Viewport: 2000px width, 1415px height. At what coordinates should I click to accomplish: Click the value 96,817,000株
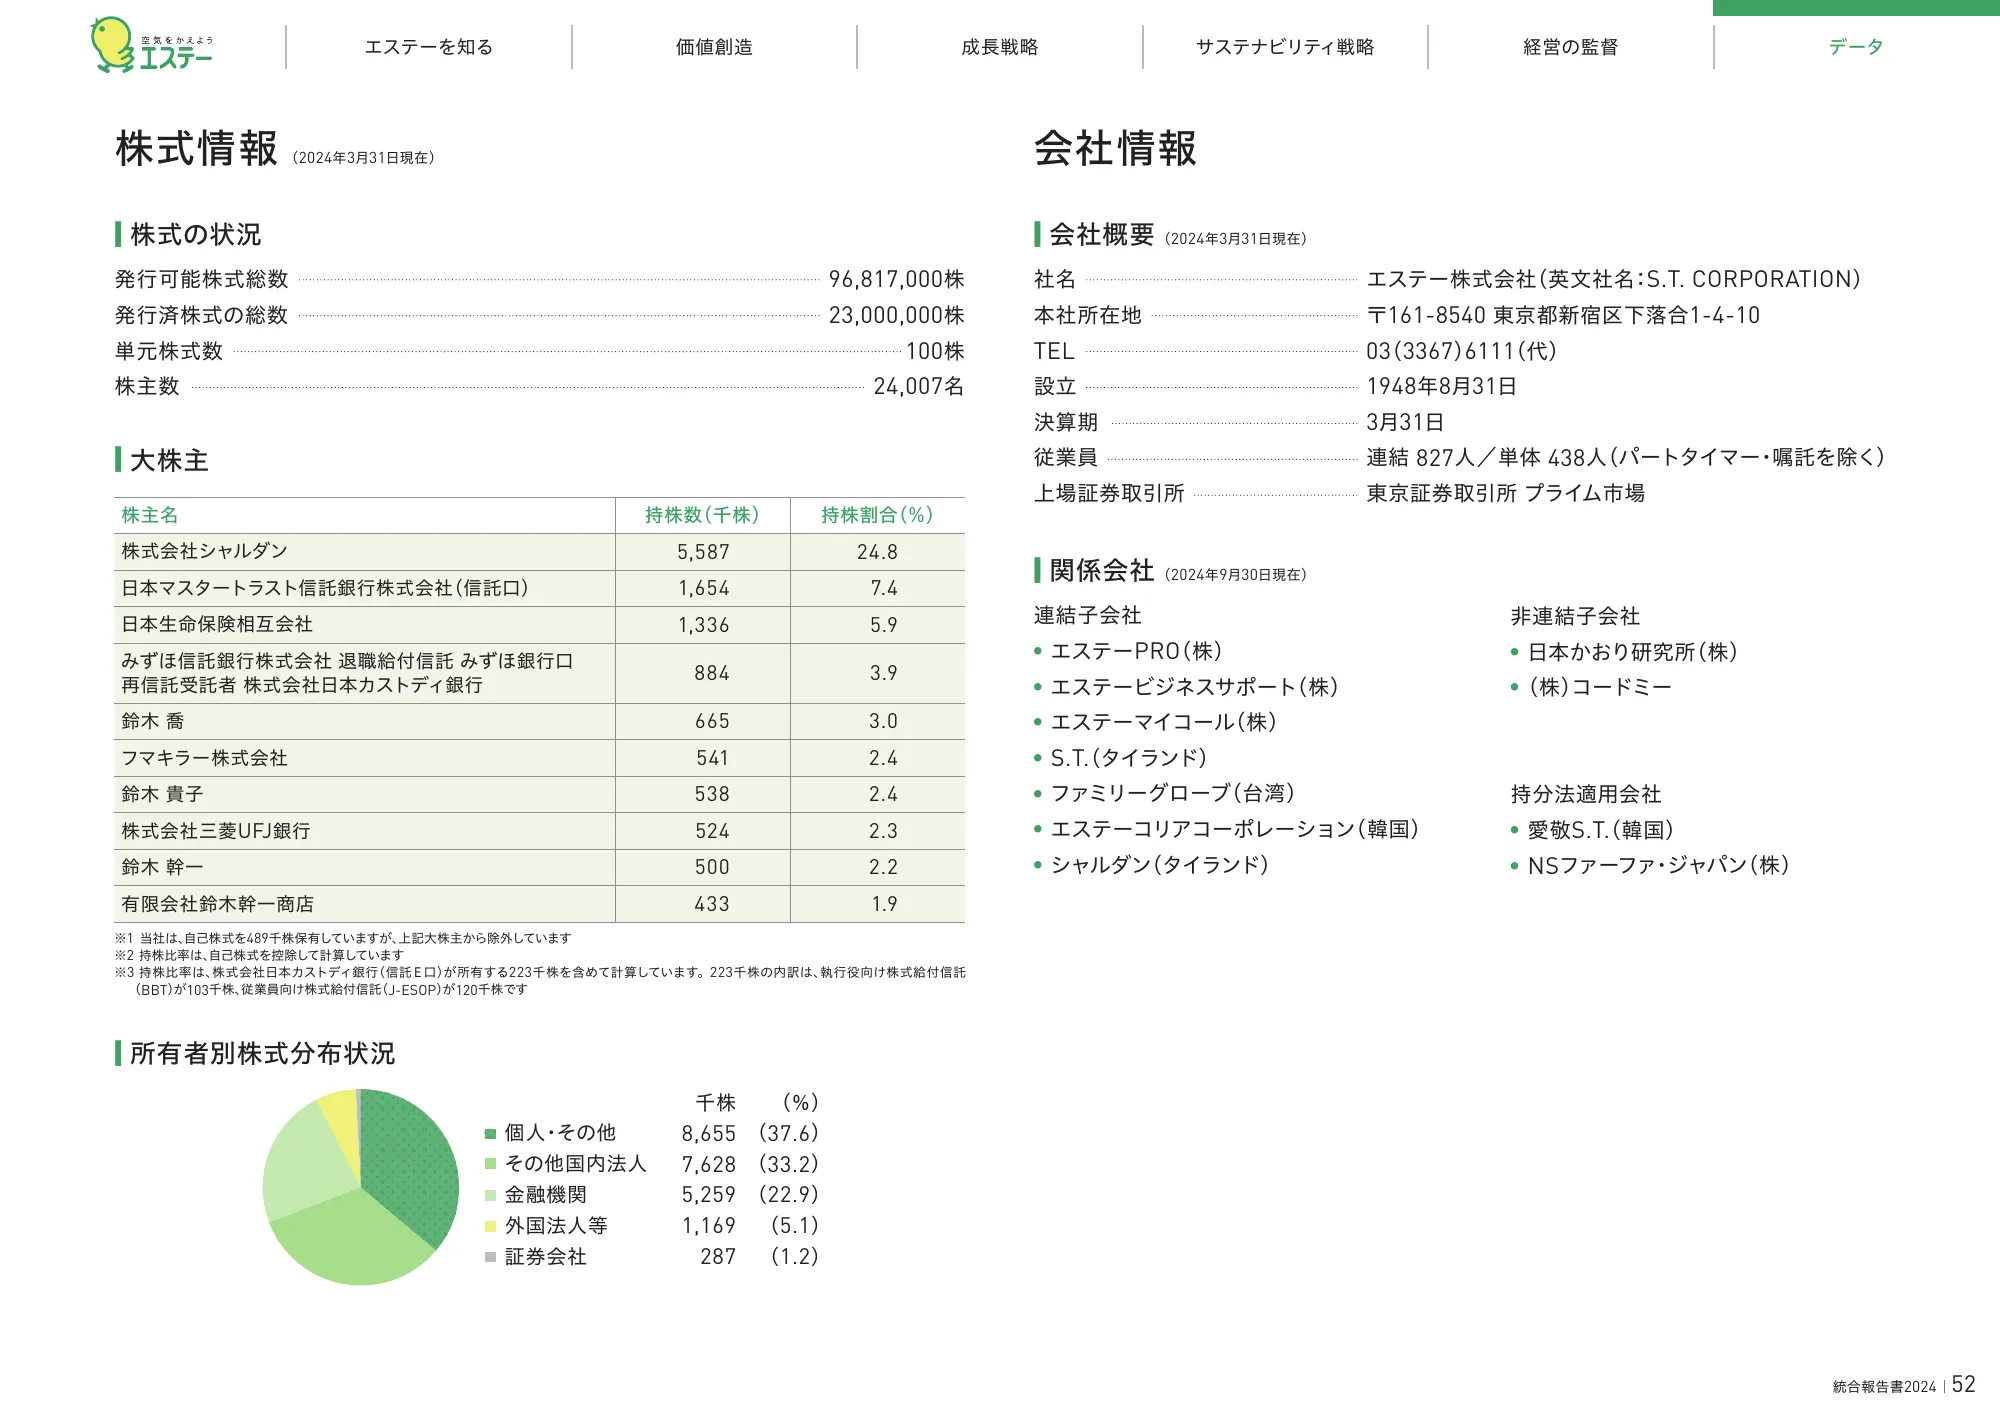[896, 279]
